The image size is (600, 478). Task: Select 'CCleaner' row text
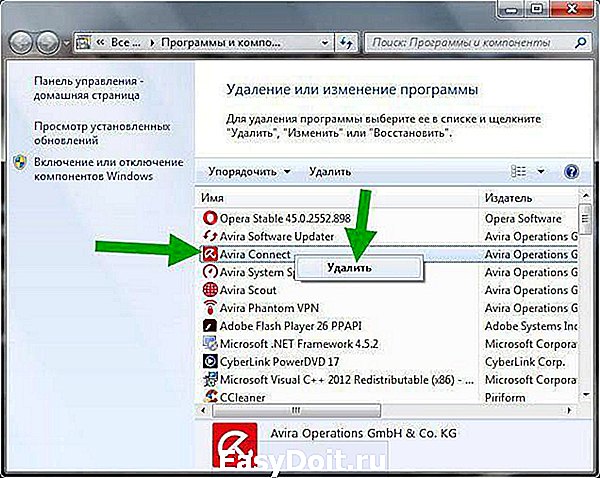(242, 397)
